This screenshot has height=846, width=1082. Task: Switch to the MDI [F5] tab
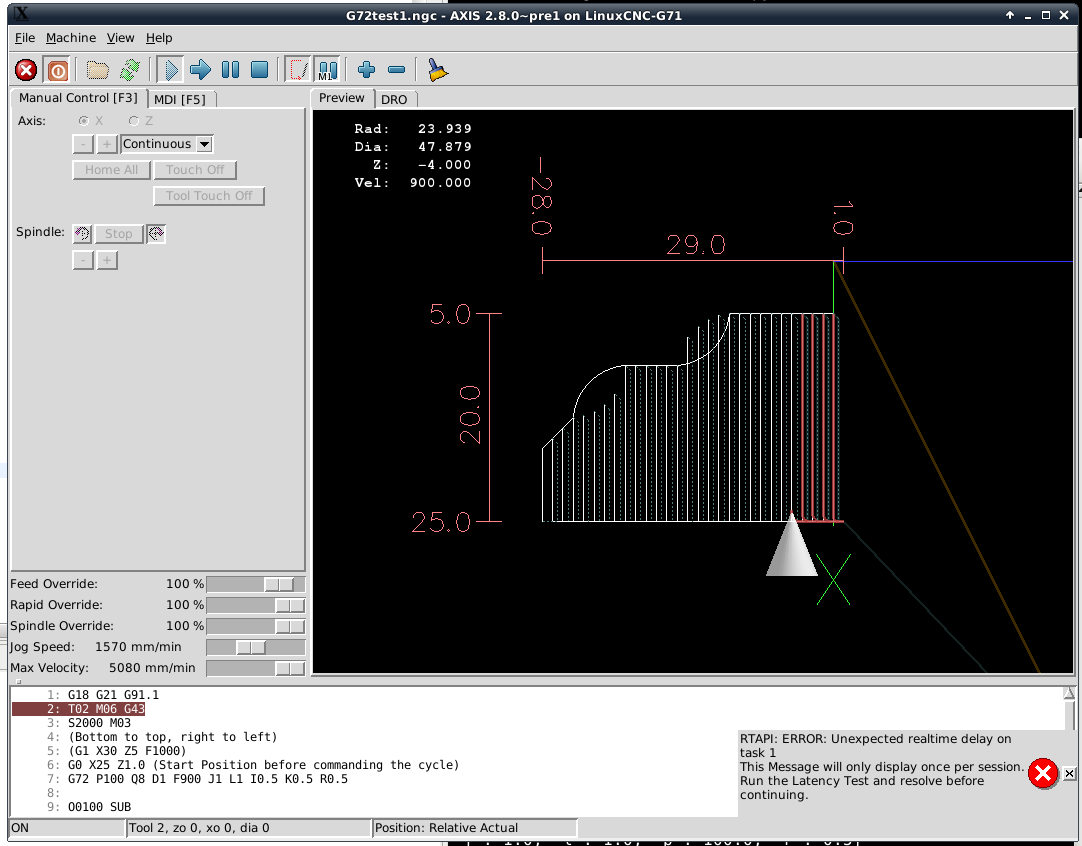point(180,99)
